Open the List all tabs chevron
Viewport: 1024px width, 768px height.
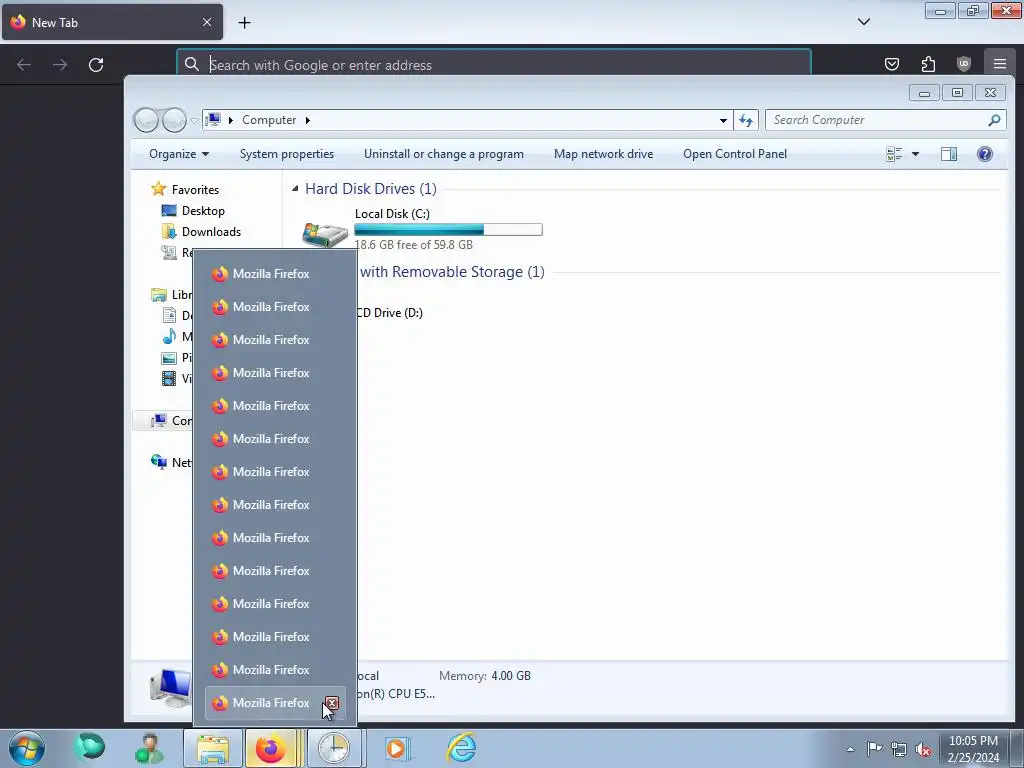[x=863, y=22]
